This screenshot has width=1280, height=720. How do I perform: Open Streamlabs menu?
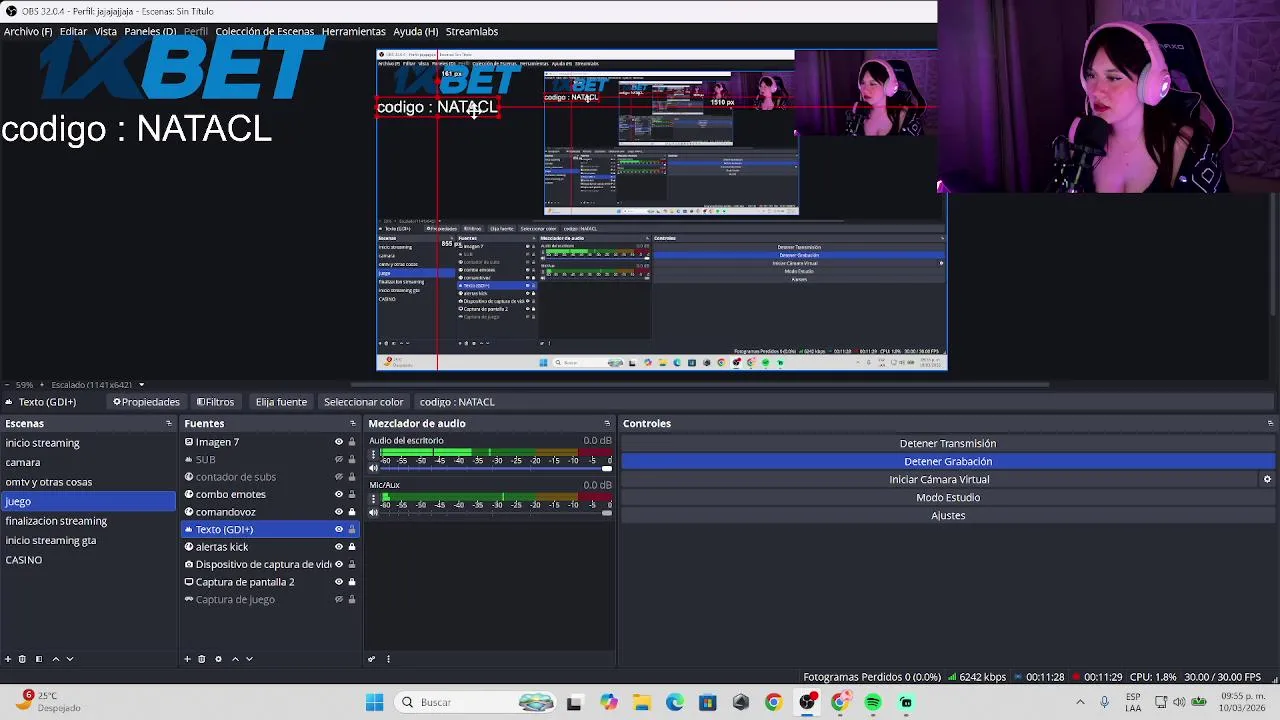471,32
